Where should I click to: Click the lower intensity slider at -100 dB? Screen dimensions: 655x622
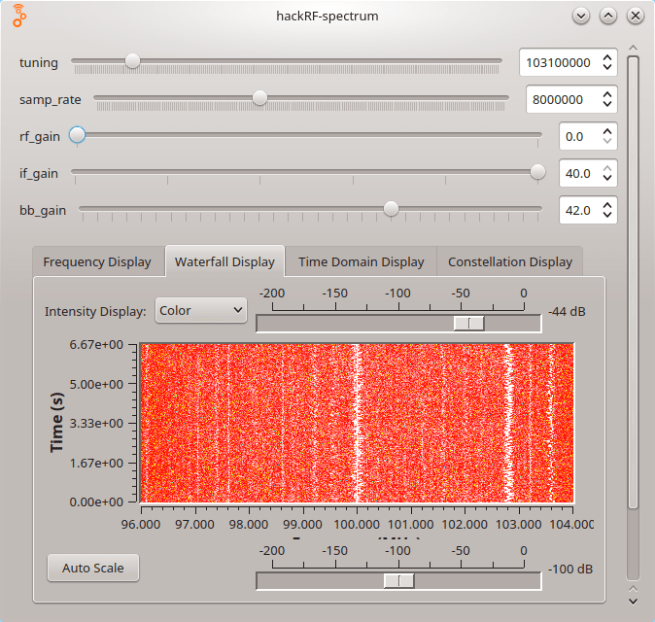pyautogui.click(x=399, y=581)
